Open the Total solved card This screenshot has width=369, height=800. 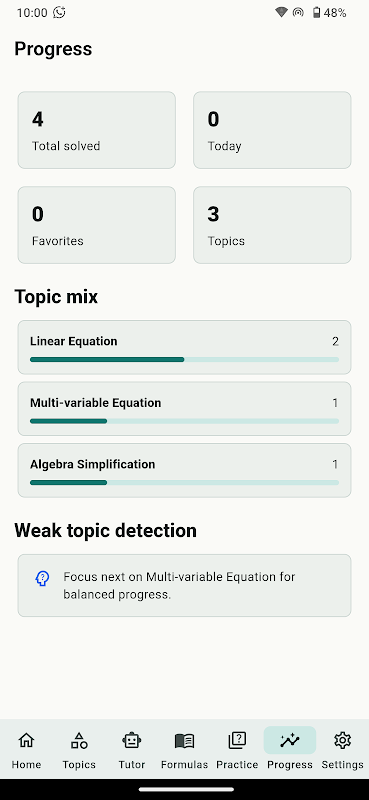tap(96, 130)
